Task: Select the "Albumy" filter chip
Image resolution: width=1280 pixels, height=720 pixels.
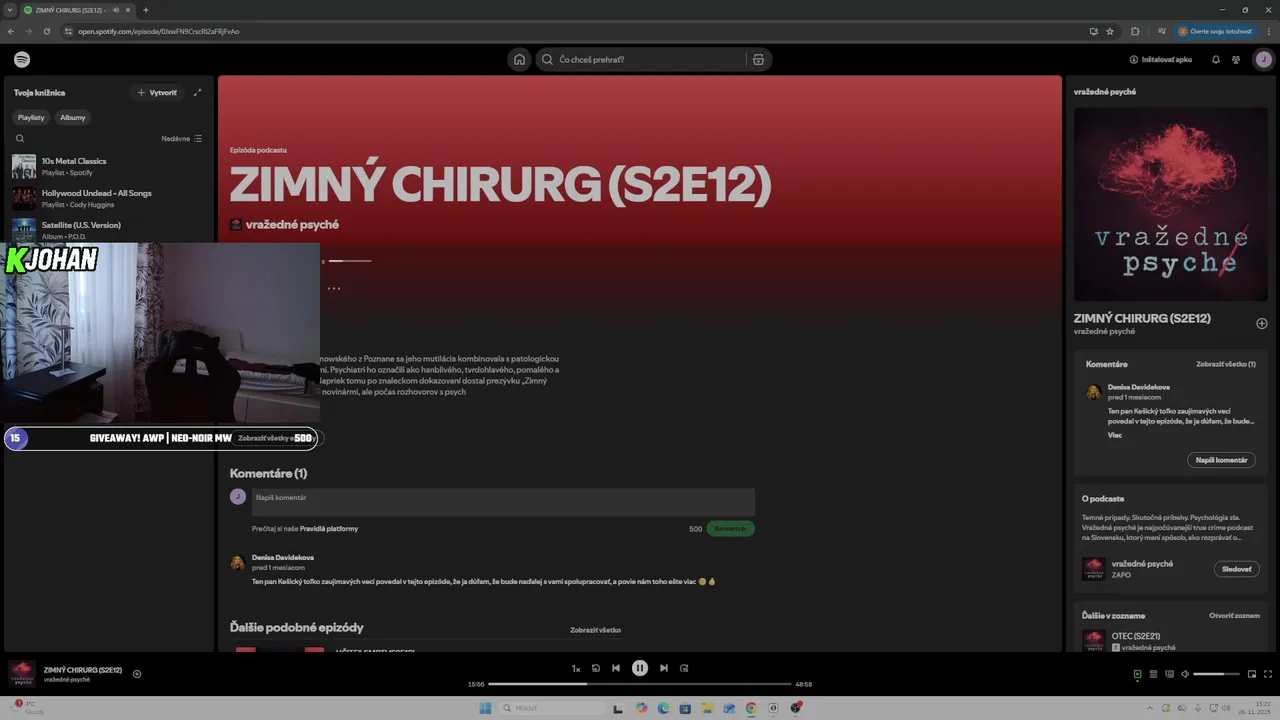Action: [x=73, y=117]
